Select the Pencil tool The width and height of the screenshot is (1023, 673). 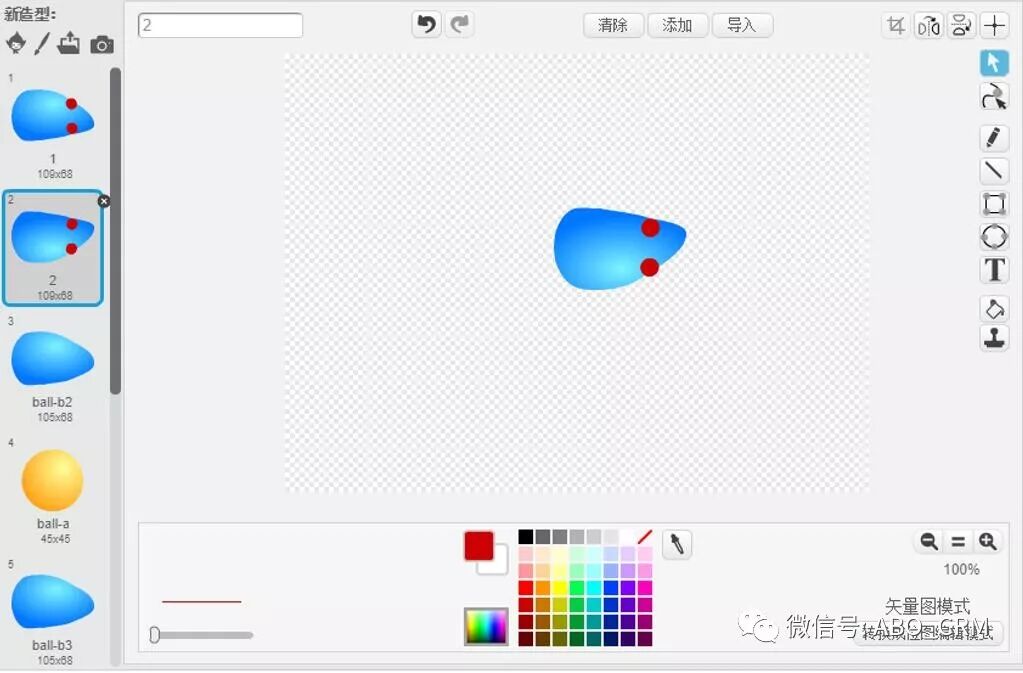[x=994, y=138]
